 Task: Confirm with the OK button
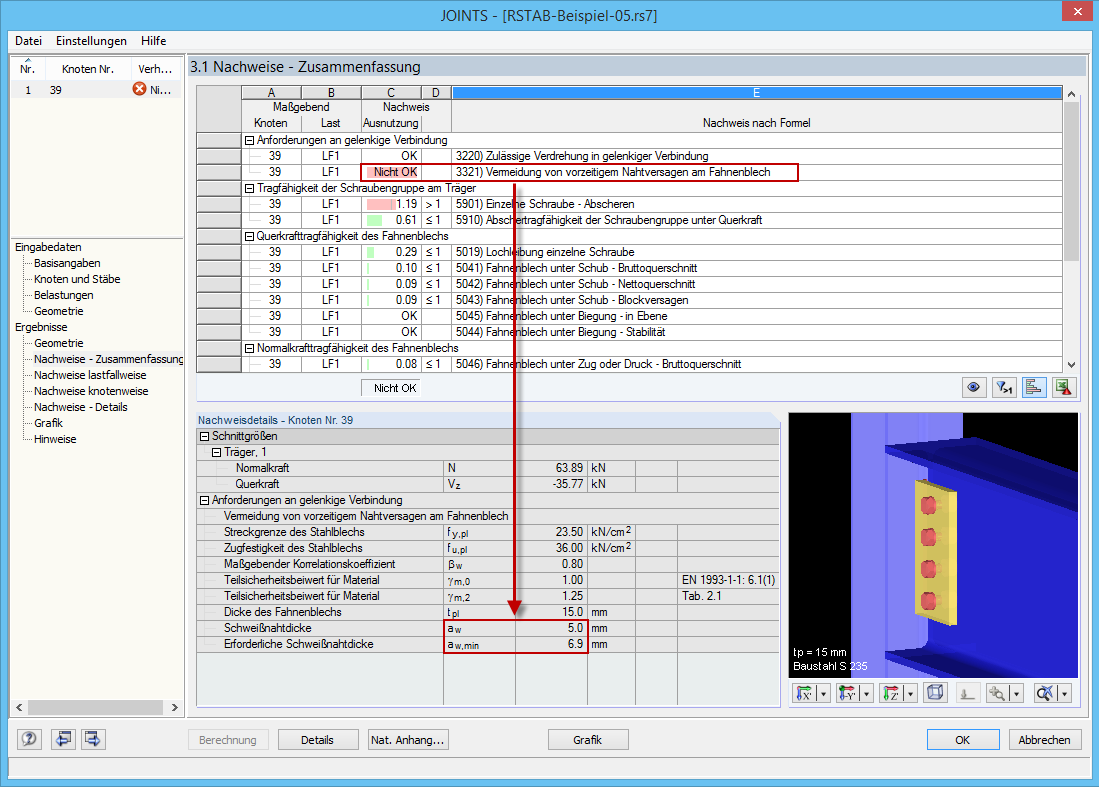963,739
